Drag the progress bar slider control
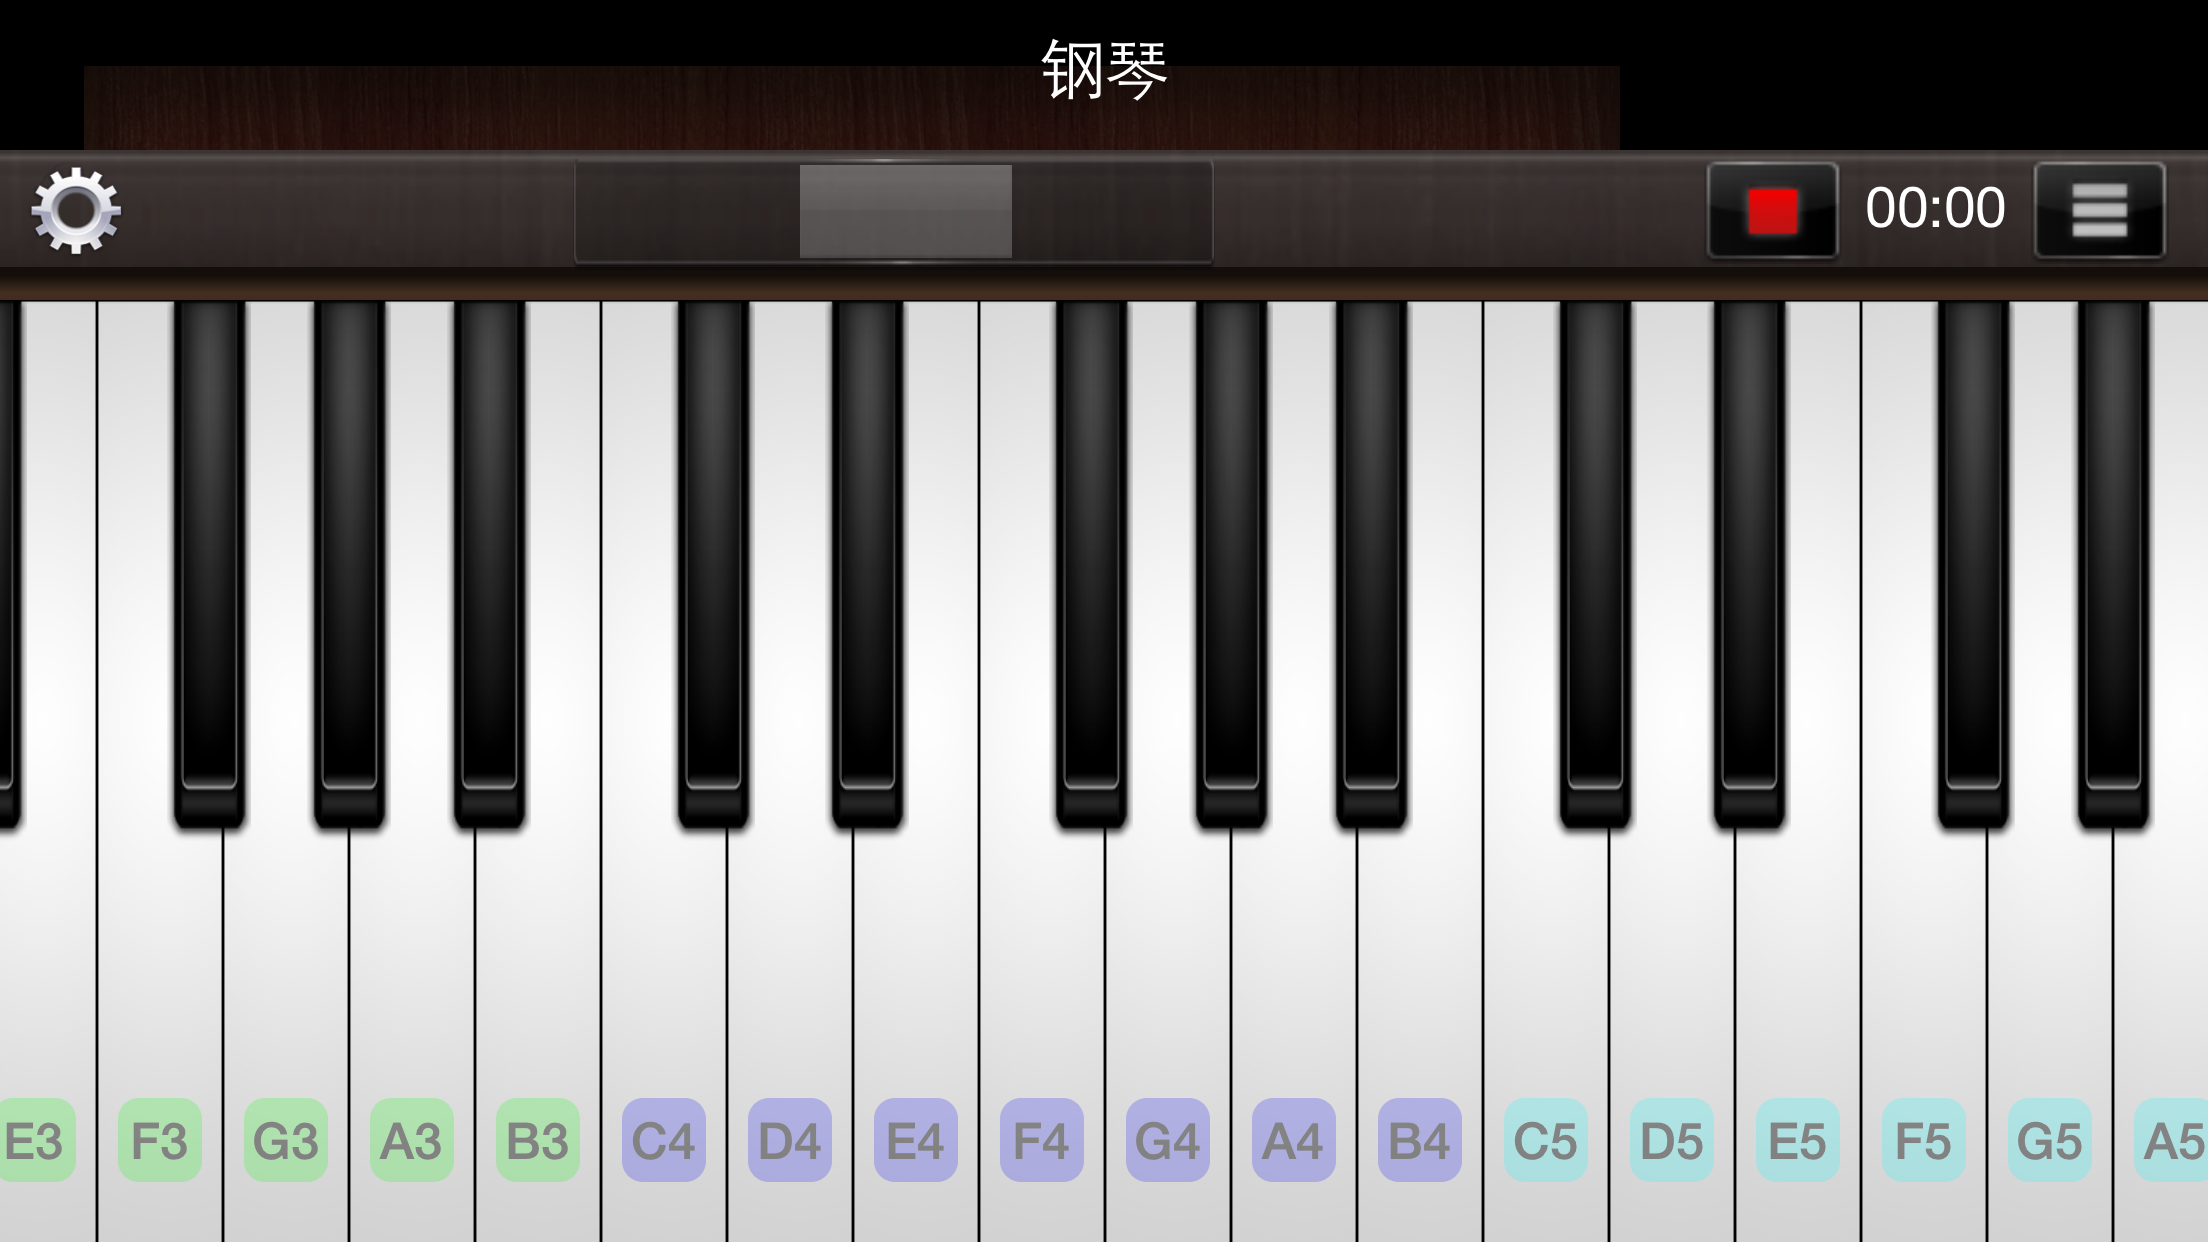The height and width of the screenshot is (1242, 2208). coord(904,208)
